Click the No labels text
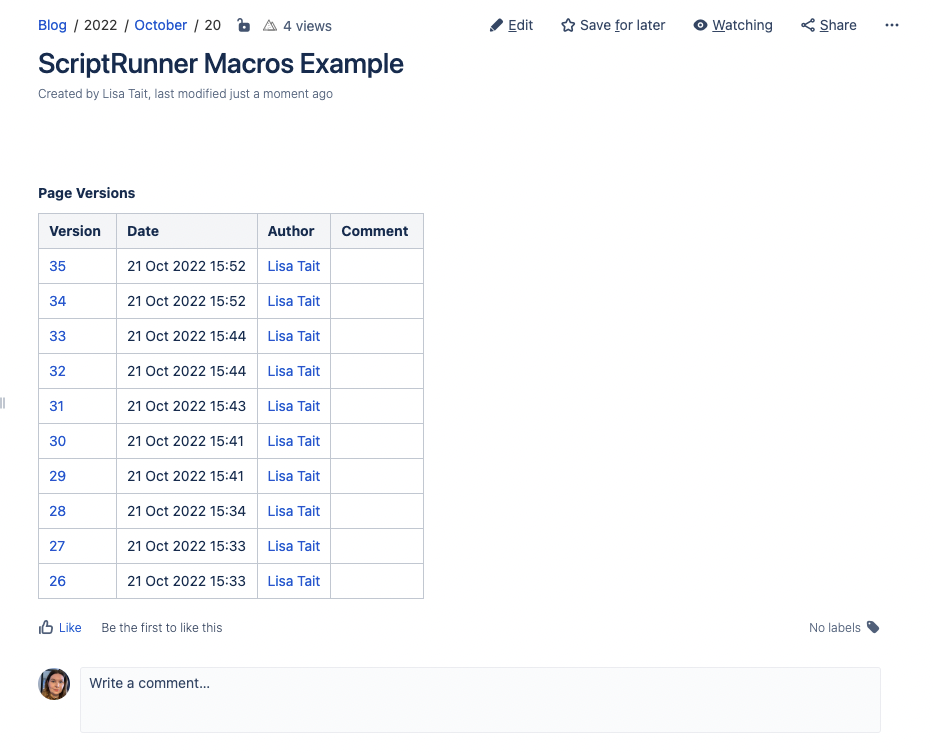This screenshot has width=934, height=755. (x=835, y=627)
